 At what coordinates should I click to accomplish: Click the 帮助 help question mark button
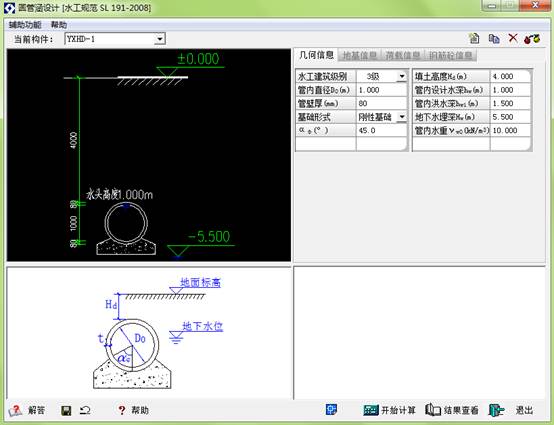(133, 410)
